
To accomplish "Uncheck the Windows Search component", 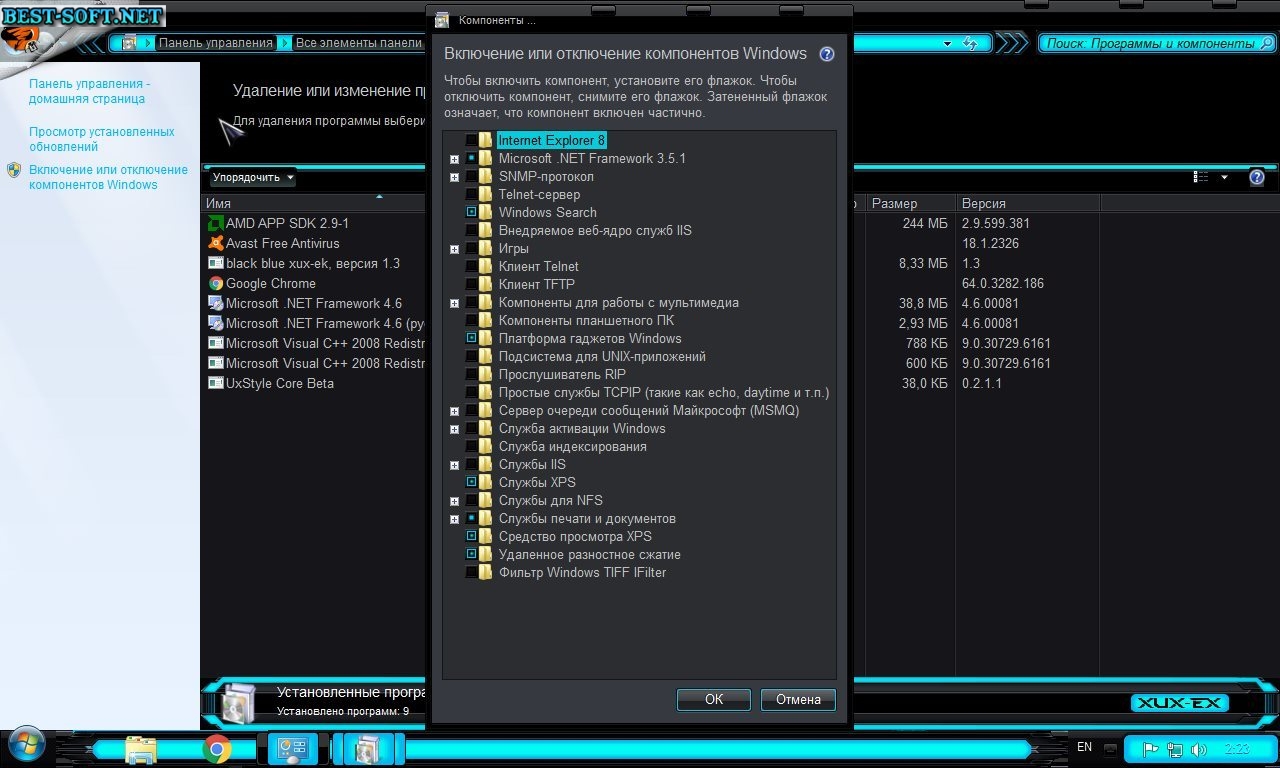I will (x=471, y=212).
